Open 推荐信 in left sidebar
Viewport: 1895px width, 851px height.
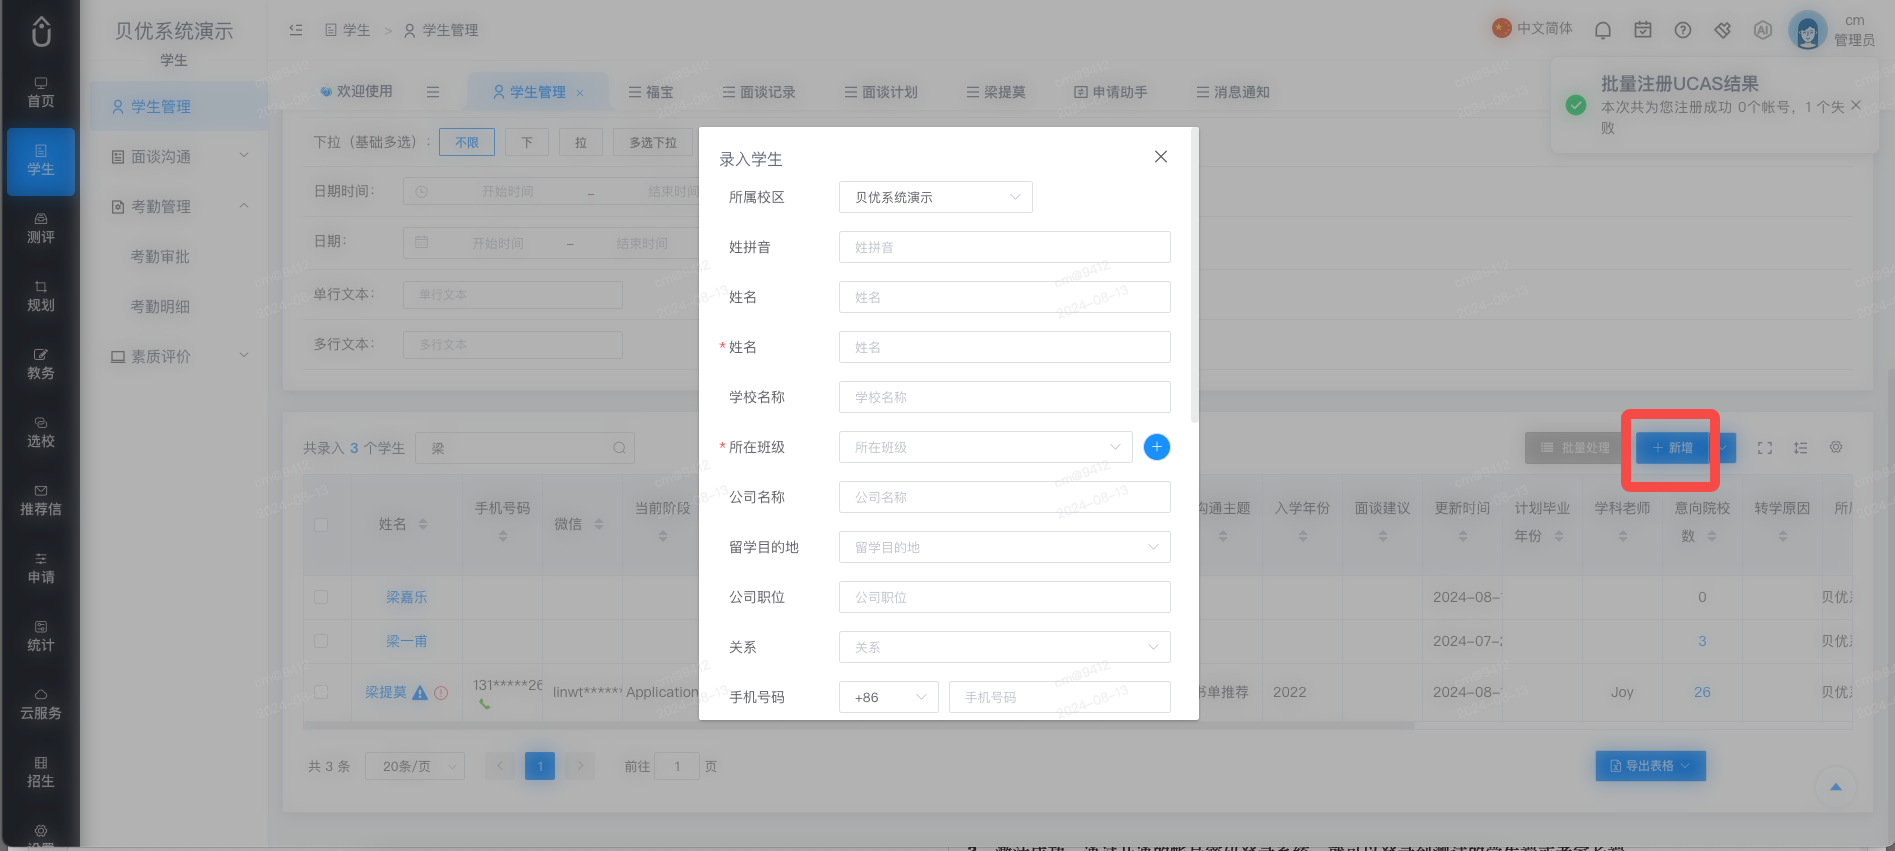[x=41, y=501]
